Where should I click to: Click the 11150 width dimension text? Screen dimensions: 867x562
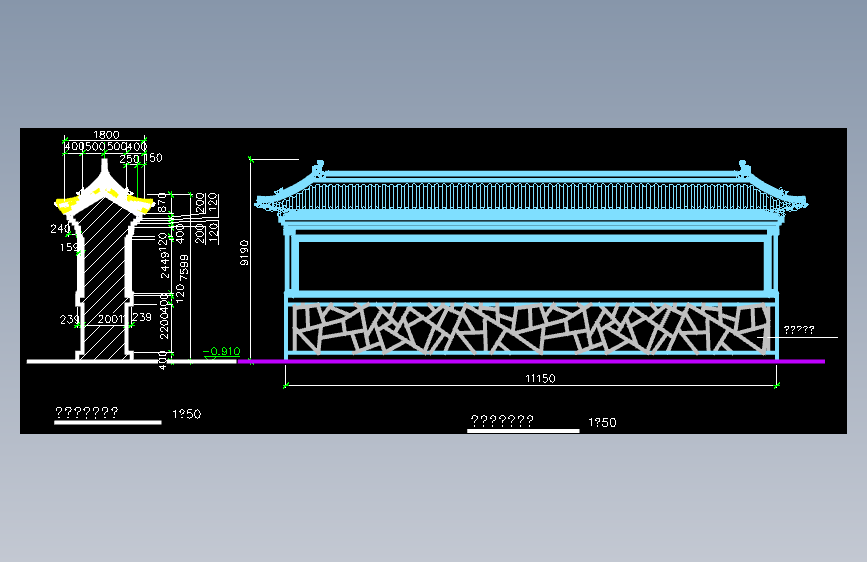coord(540,378)
